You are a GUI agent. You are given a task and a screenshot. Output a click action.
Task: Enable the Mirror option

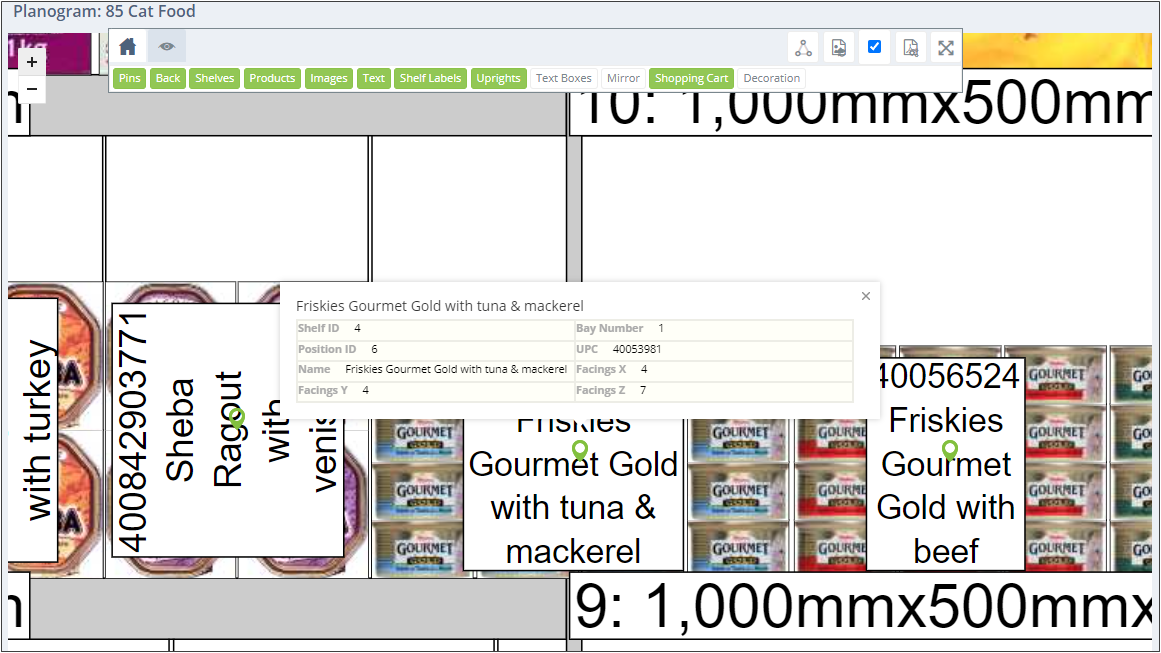(623, 78)
